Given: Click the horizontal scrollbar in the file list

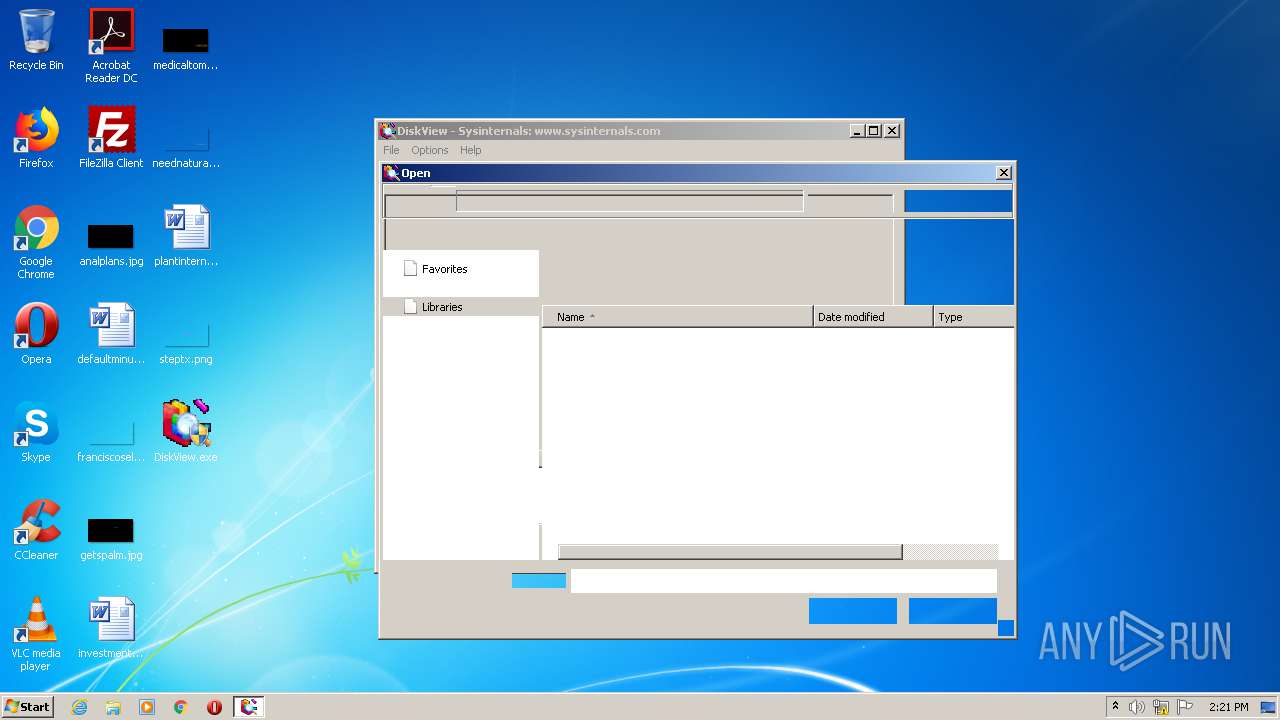Looking at the screenshot, I should [730, 552].
